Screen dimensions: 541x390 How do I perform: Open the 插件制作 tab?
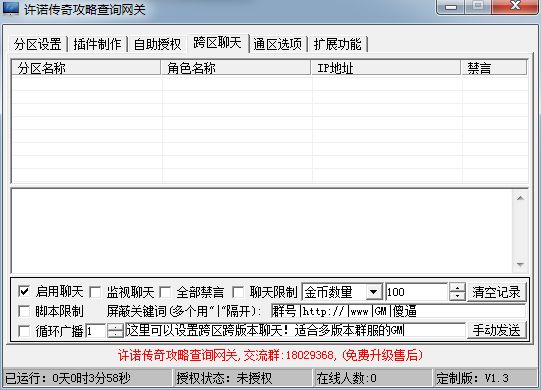click(x=97, y=44)
